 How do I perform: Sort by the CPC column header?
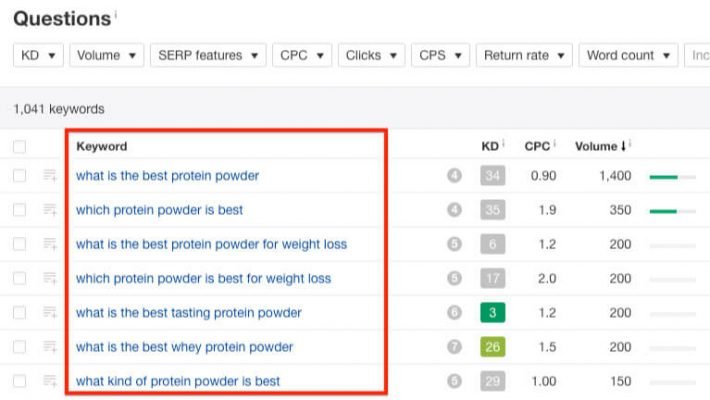point(537,147)
